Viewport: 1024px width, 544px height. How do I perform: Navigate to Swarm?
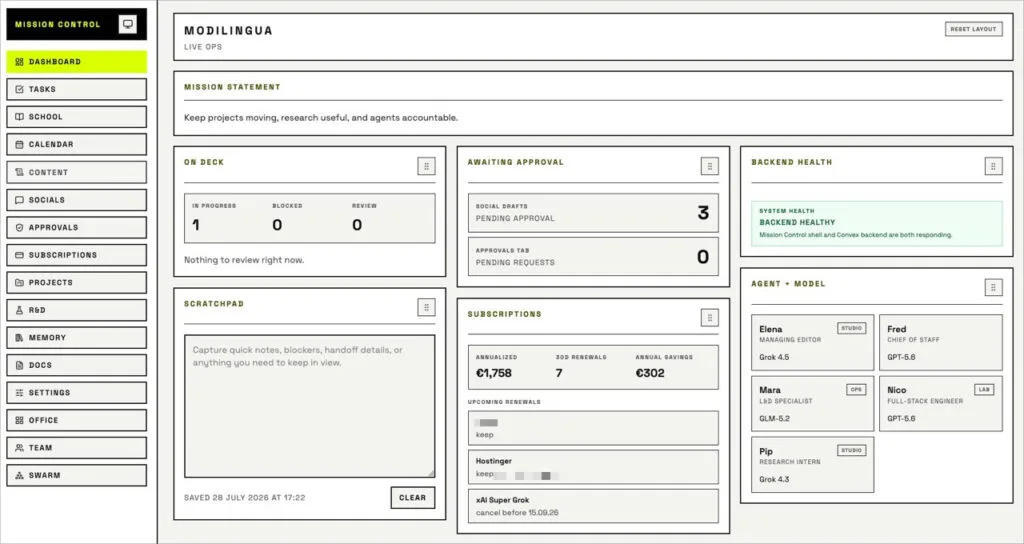[76, 475]
